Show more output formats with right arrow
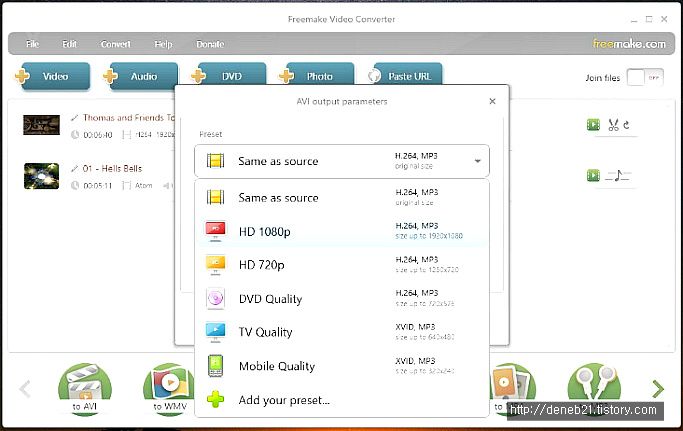Image resolution: width=683 pixels, height=431 pixels. (658, 389)
